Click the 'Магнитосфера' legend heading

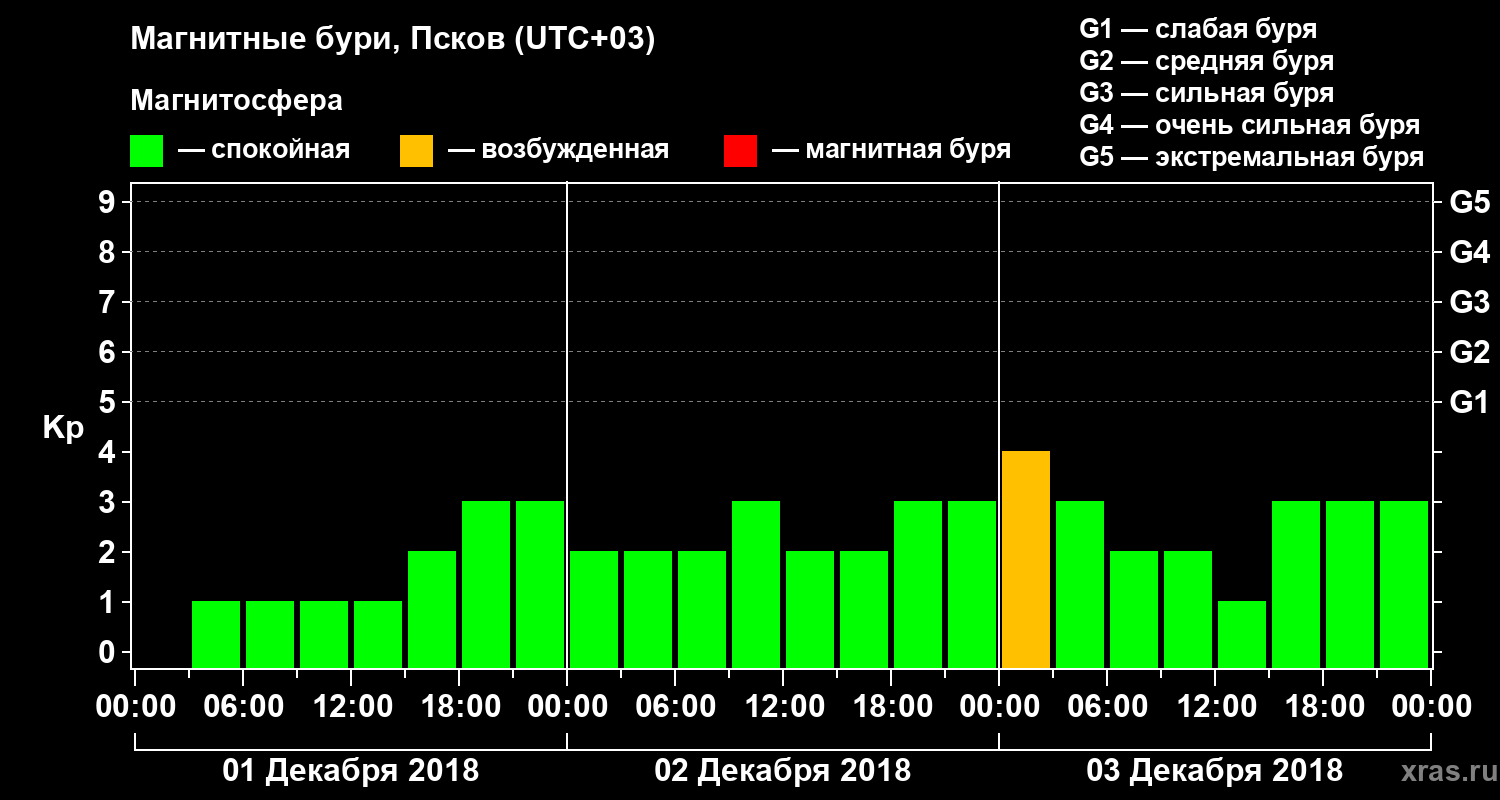point(236,101)
